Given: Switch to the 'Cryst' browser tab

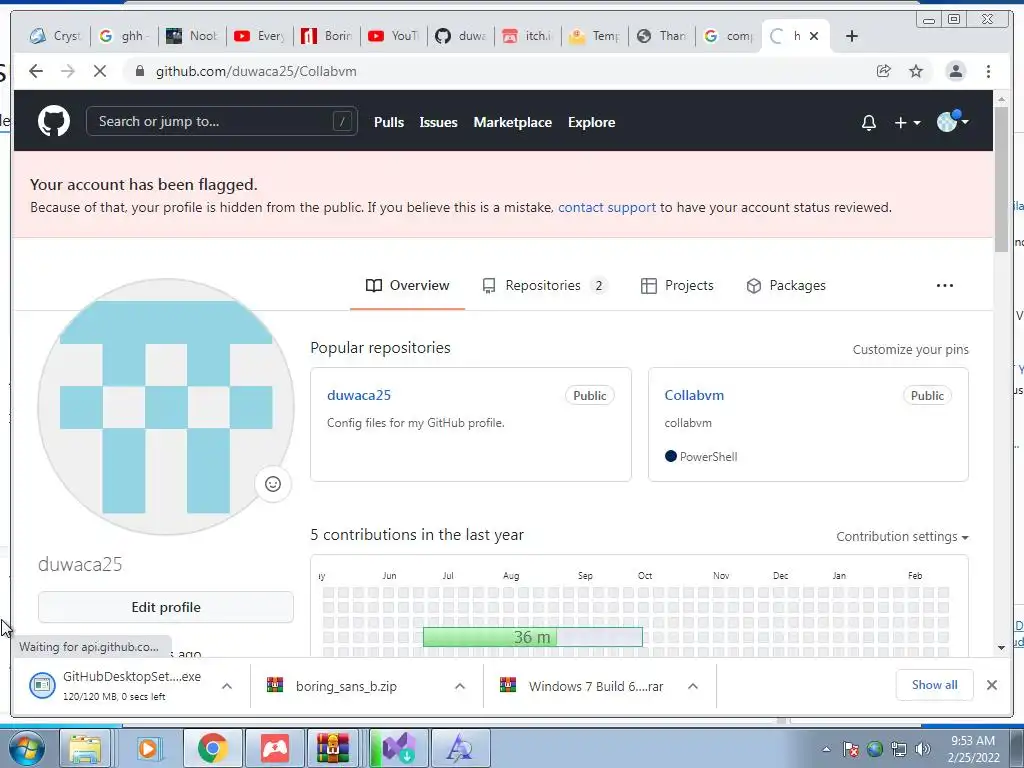Looking at the screenshot, I should 56,36.
